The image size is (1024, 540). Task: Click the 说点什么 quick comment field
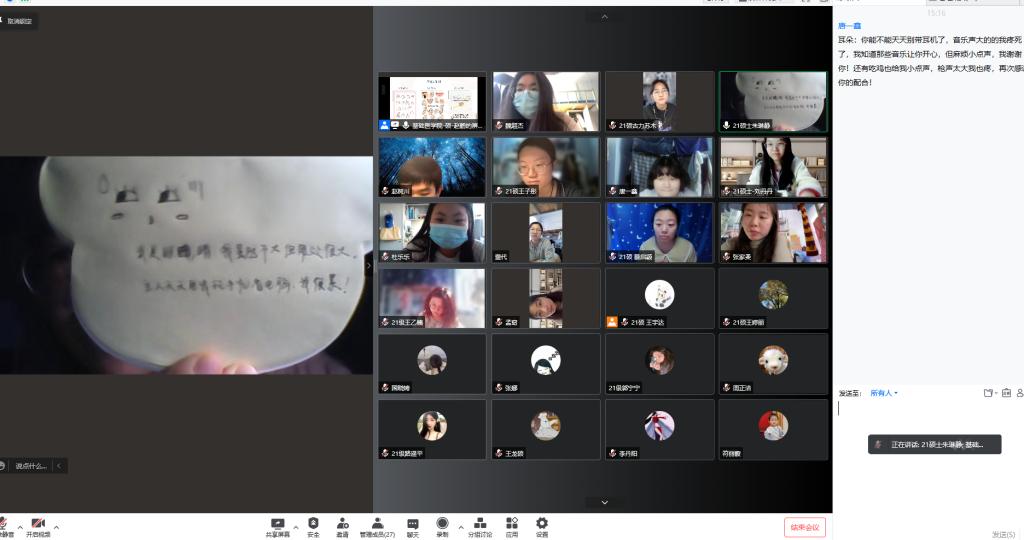[31, 465]
